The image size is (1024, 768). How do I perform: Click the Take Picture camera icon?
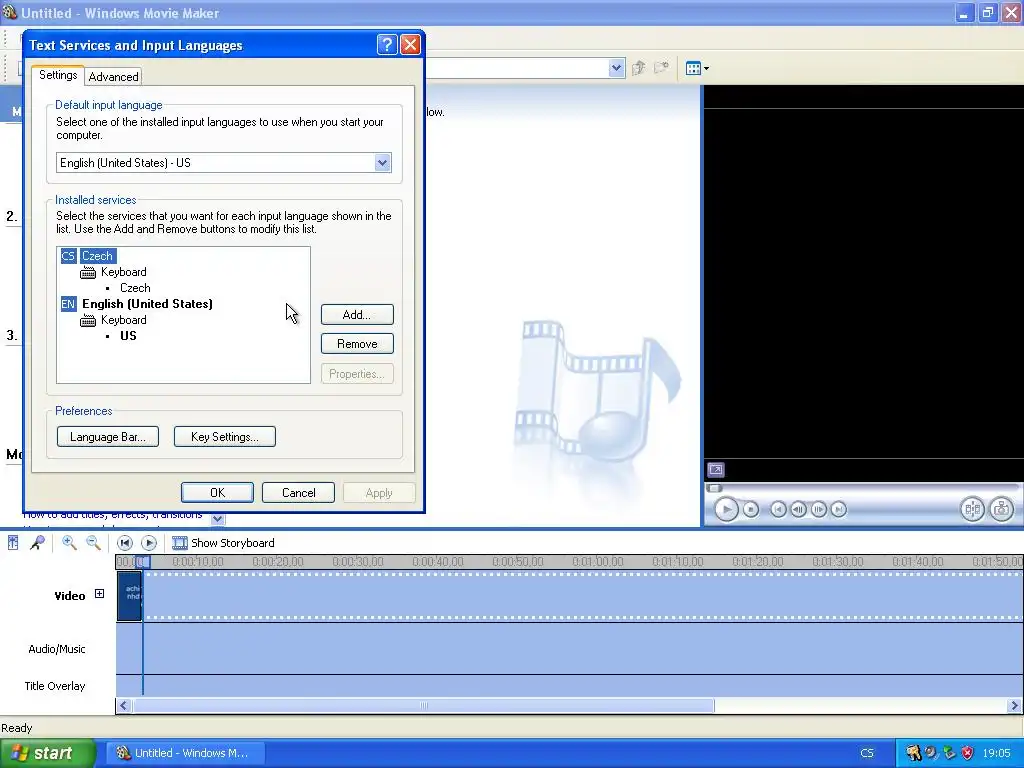tap(1002, 509)
